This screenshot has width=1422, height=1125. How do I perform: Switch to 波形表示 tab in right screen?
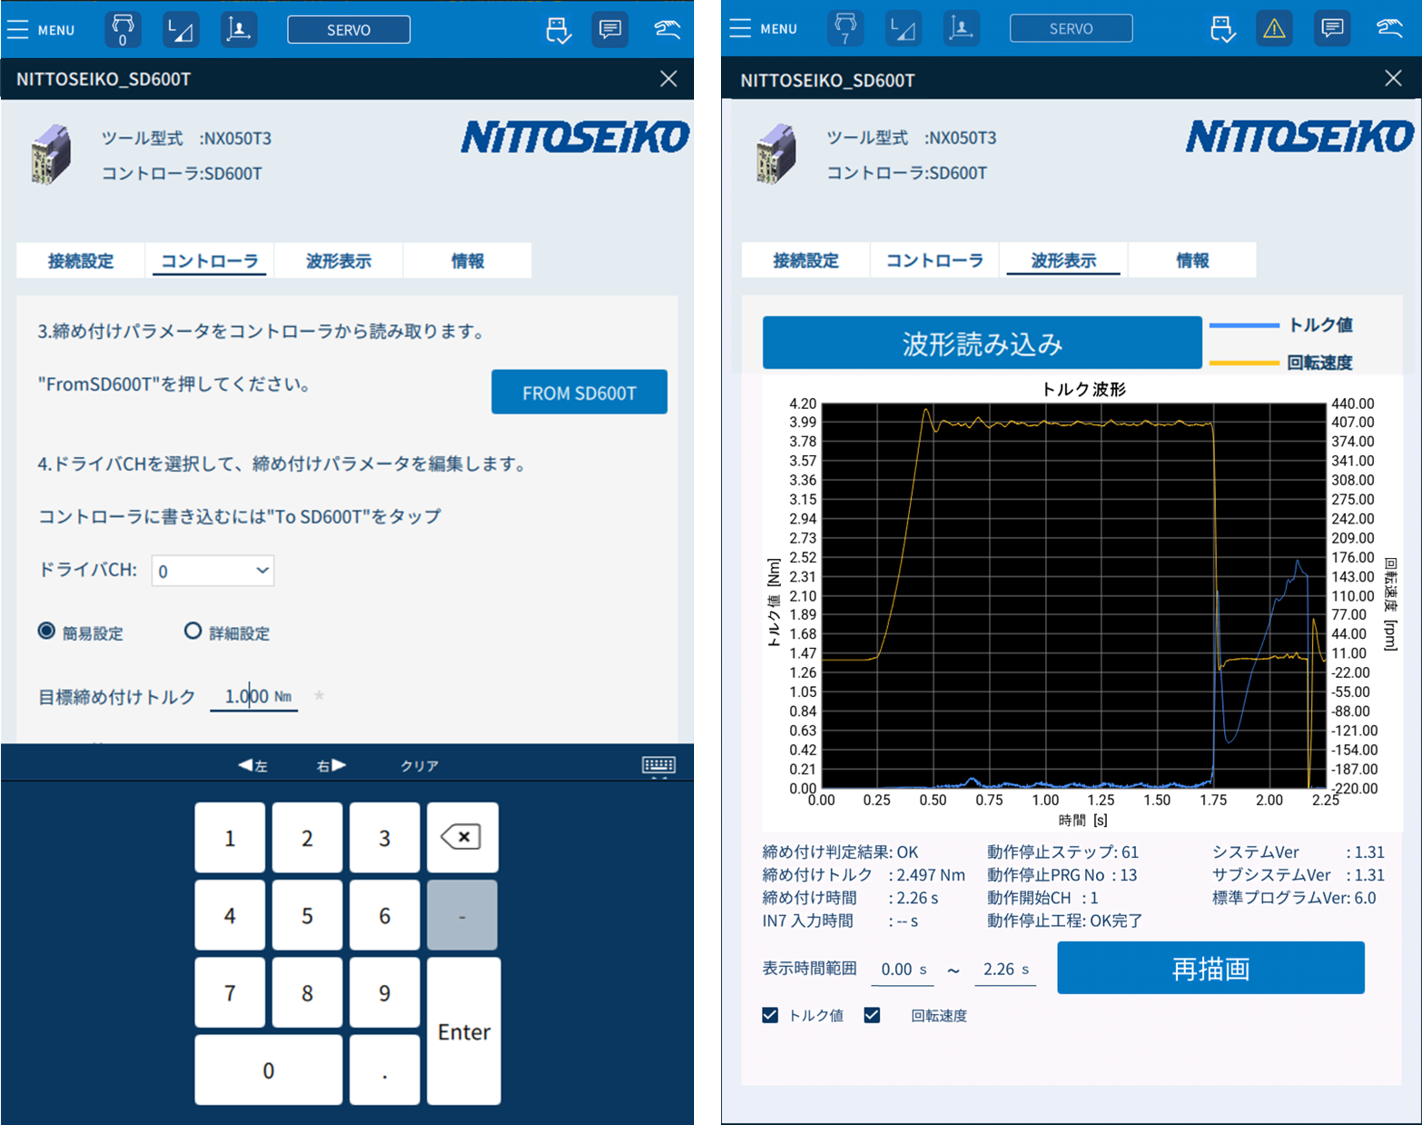tap(1064, 260)
